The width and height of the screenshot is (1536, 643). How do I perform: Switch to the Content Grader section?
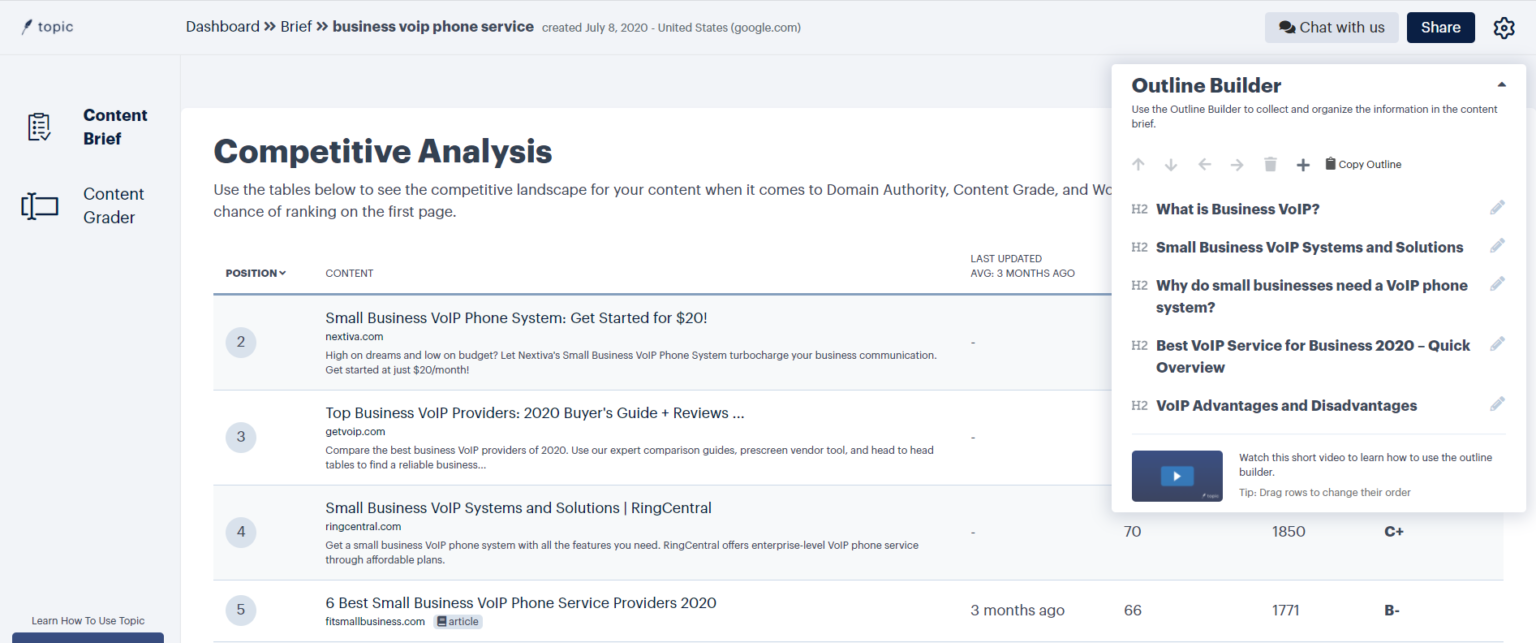pos(114,206)
